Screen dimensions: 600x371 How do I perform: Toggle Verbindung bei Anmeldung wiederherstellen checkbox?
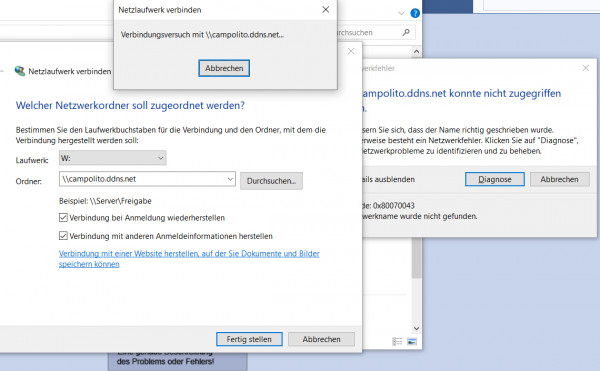(x=63, y=218)
